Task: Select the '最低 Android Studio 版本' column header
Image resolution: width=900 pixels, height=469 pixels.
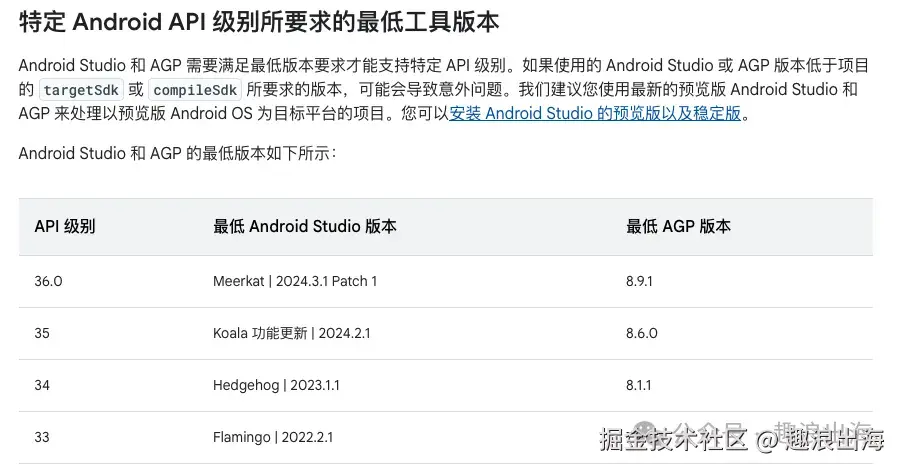Action: (x=305, y=226)
